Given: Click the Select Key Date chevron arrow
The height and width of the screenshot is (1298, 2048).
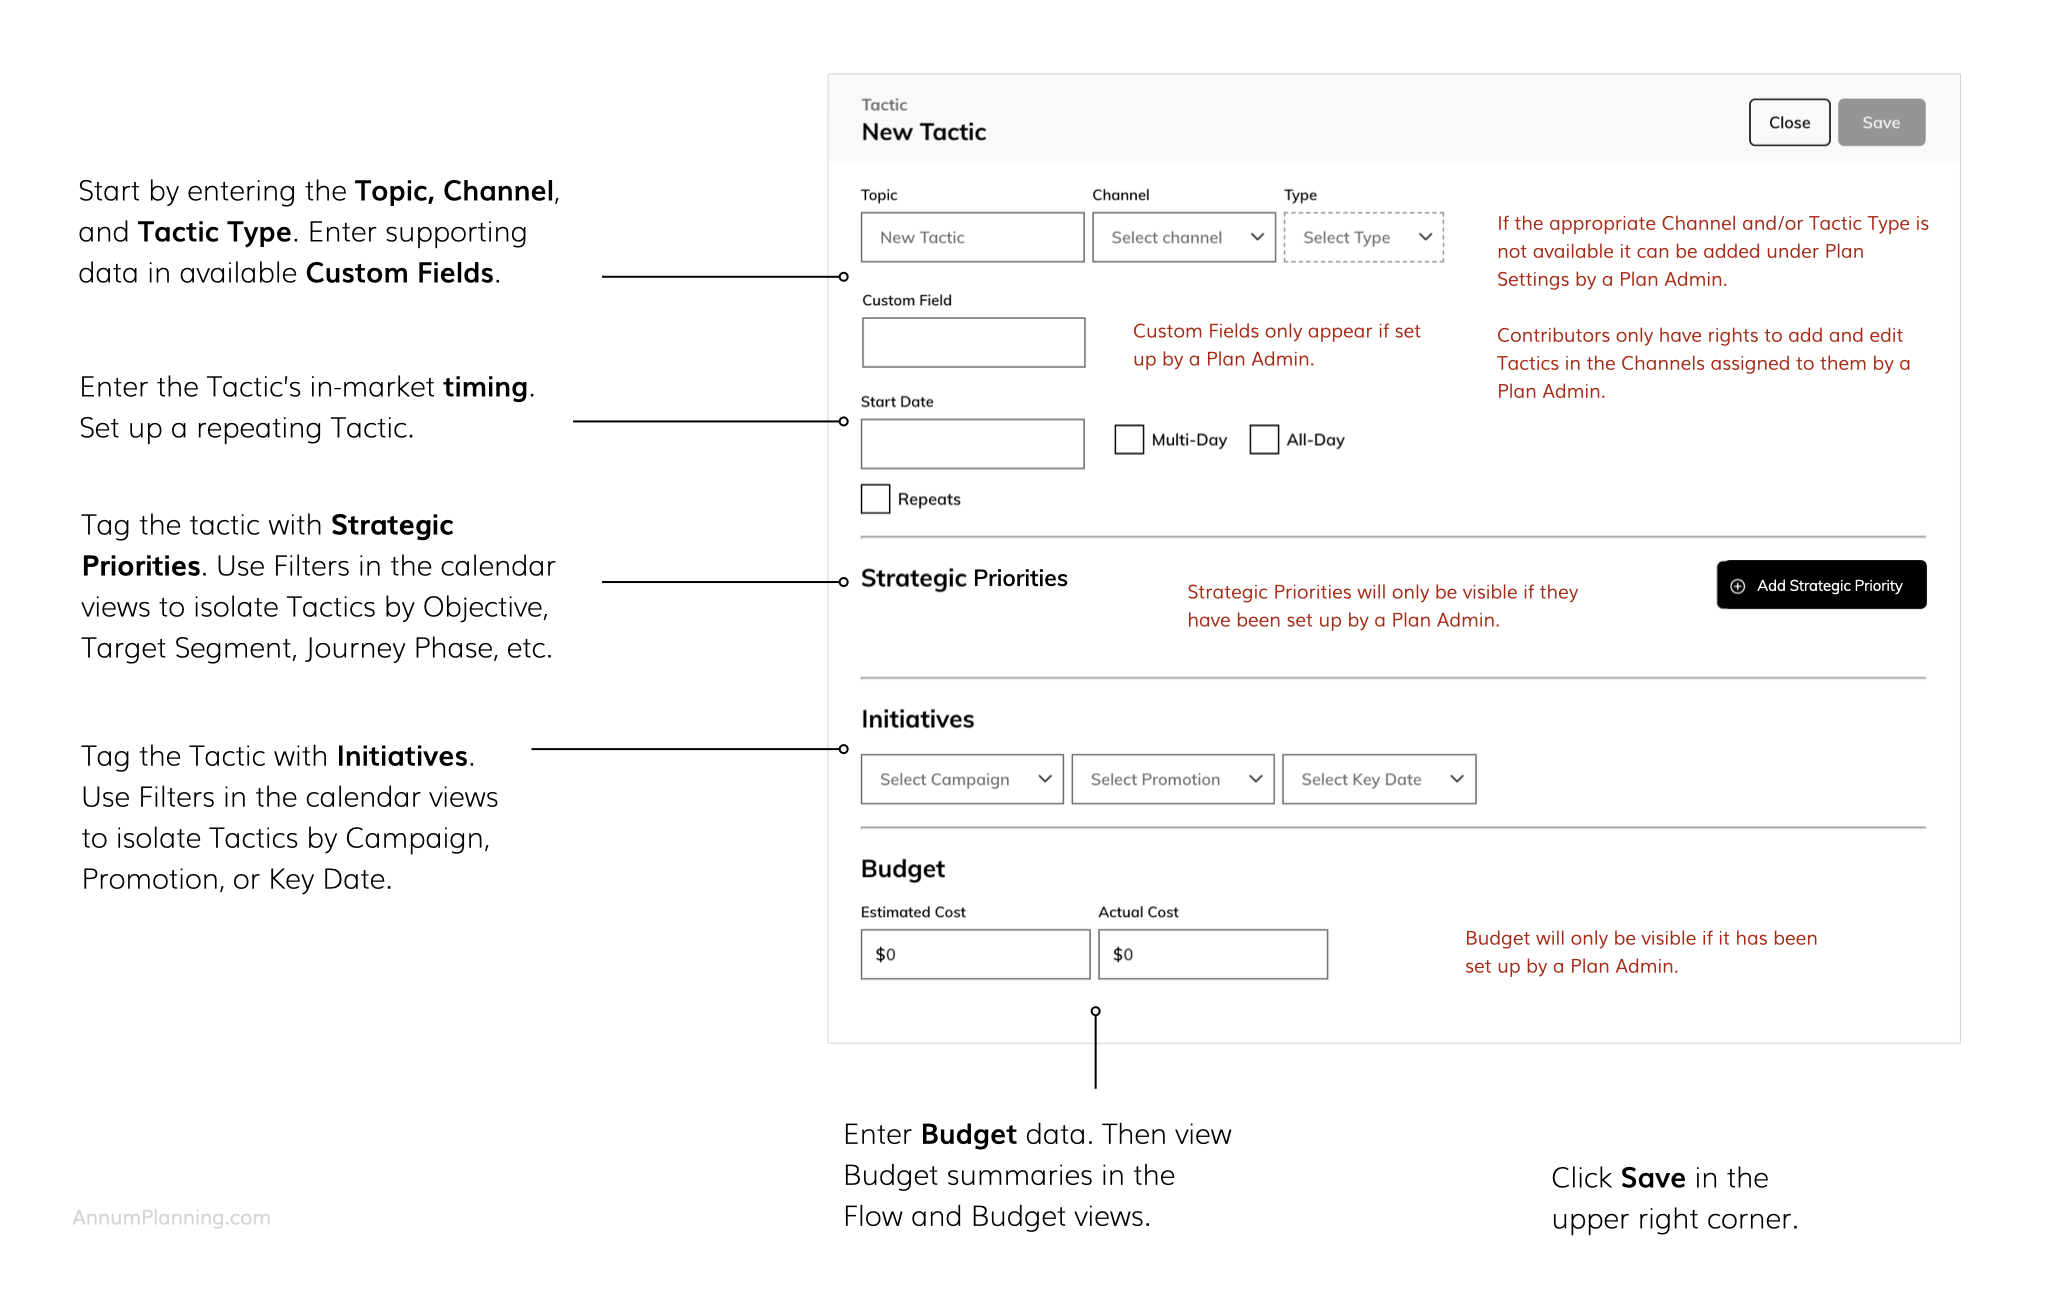Looking at the screenshot, I should pos(1457,779).
